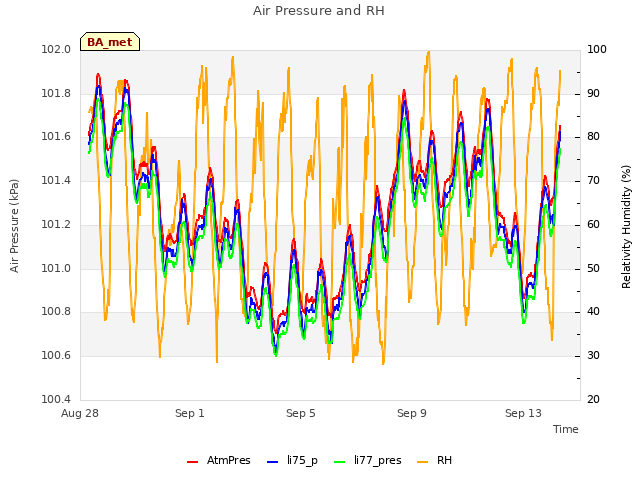640x480 pixels.
Task: Click the Sep 5 date tick label
Action: 301,413
